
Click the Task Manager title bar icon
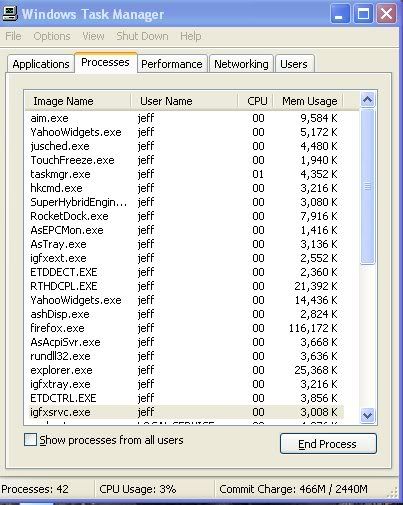pos(10,13)
